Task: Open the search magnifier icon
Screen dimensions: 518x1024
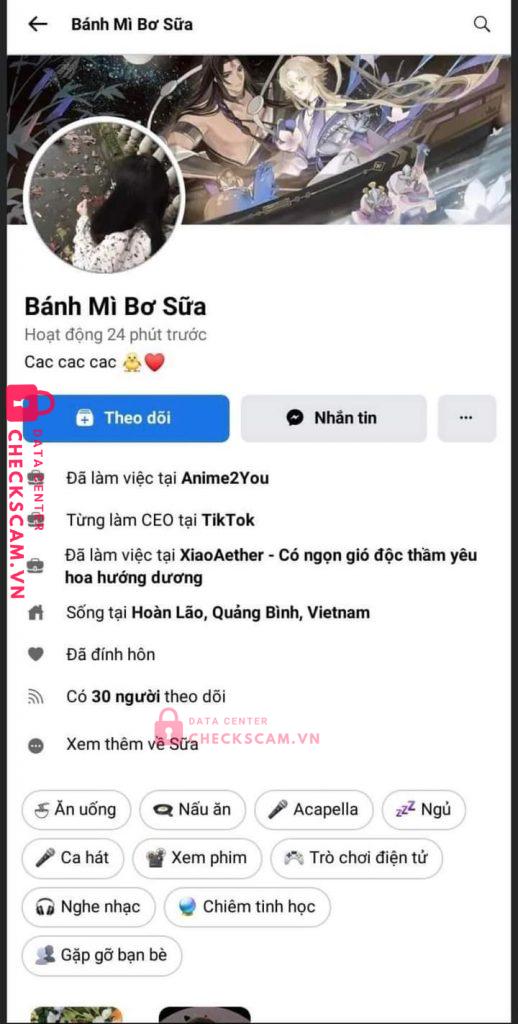Action: (x=481, y=24)
